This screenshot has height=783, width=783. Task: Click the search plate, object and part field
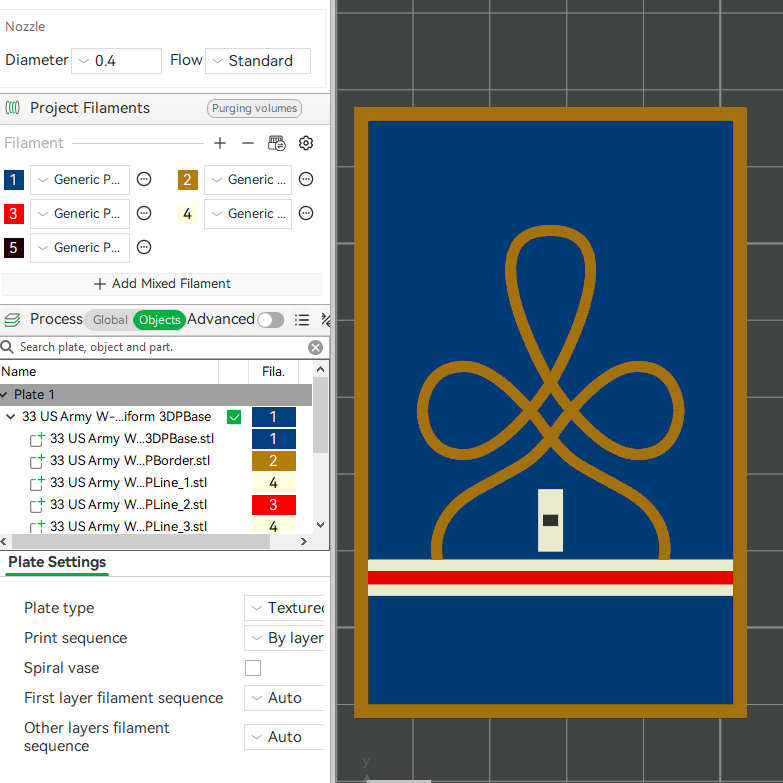coord(160,347)
